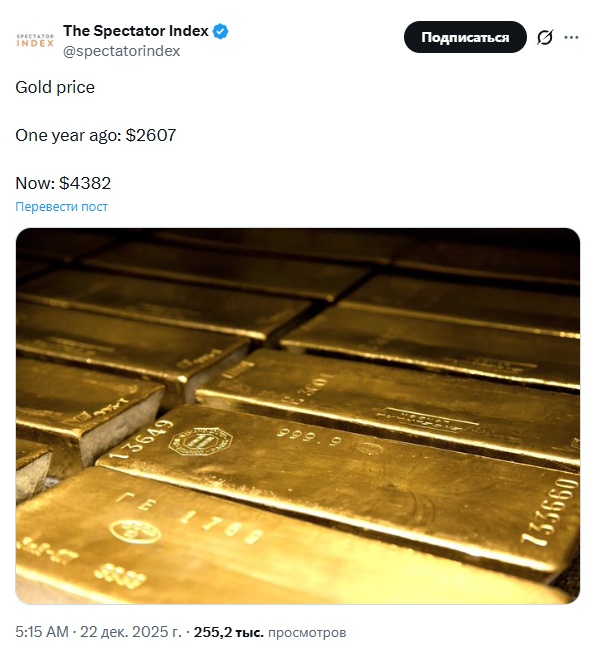Screen dimensions: 592x657
Task: Open the @spectatorindex handle link
Action: (x=122, y=51)
